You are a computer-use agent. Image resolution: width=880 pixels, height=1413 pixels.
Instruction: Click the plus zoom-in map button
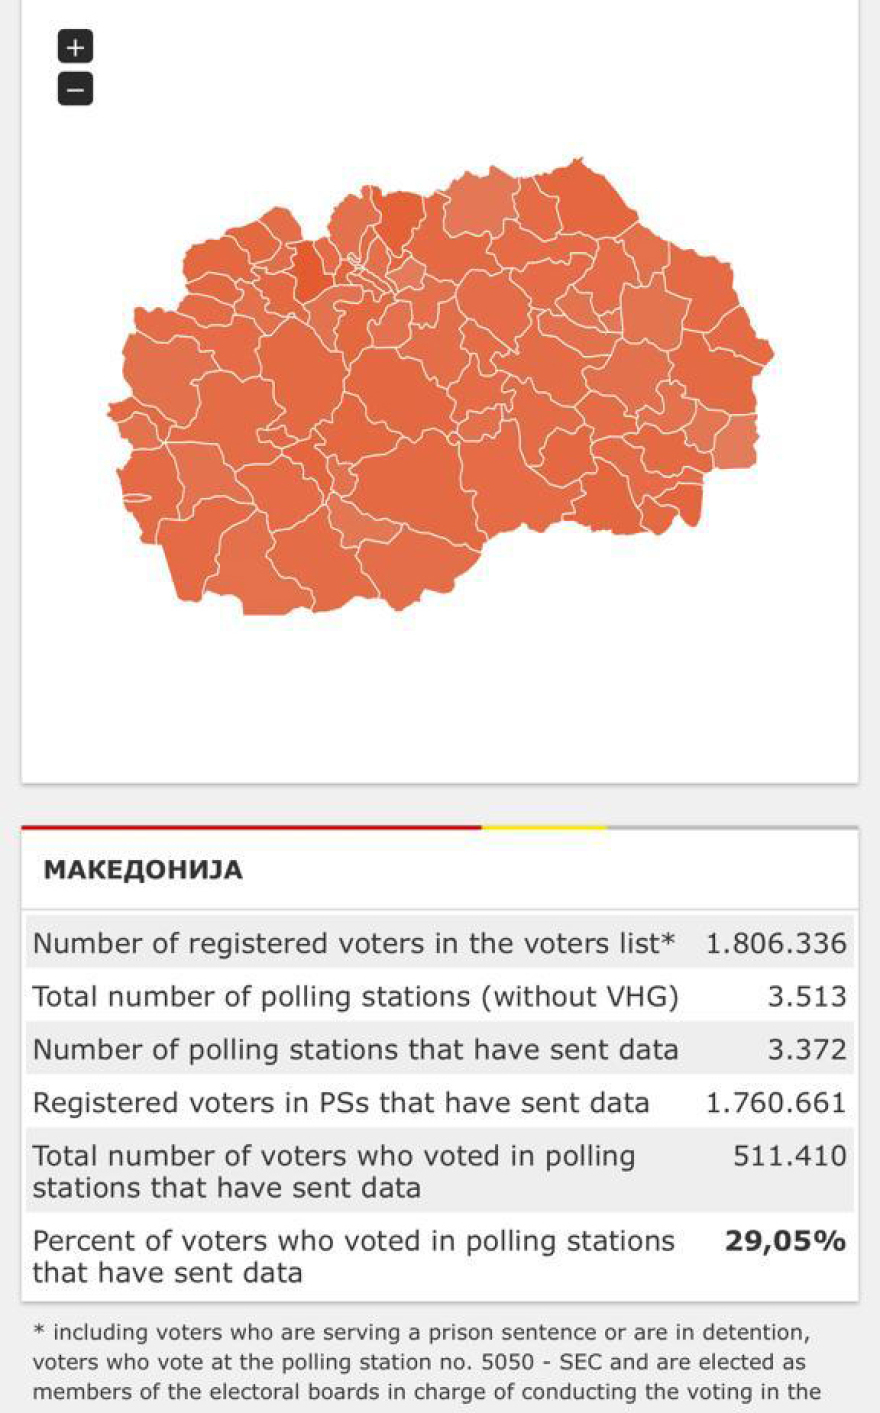pos(75,46)
